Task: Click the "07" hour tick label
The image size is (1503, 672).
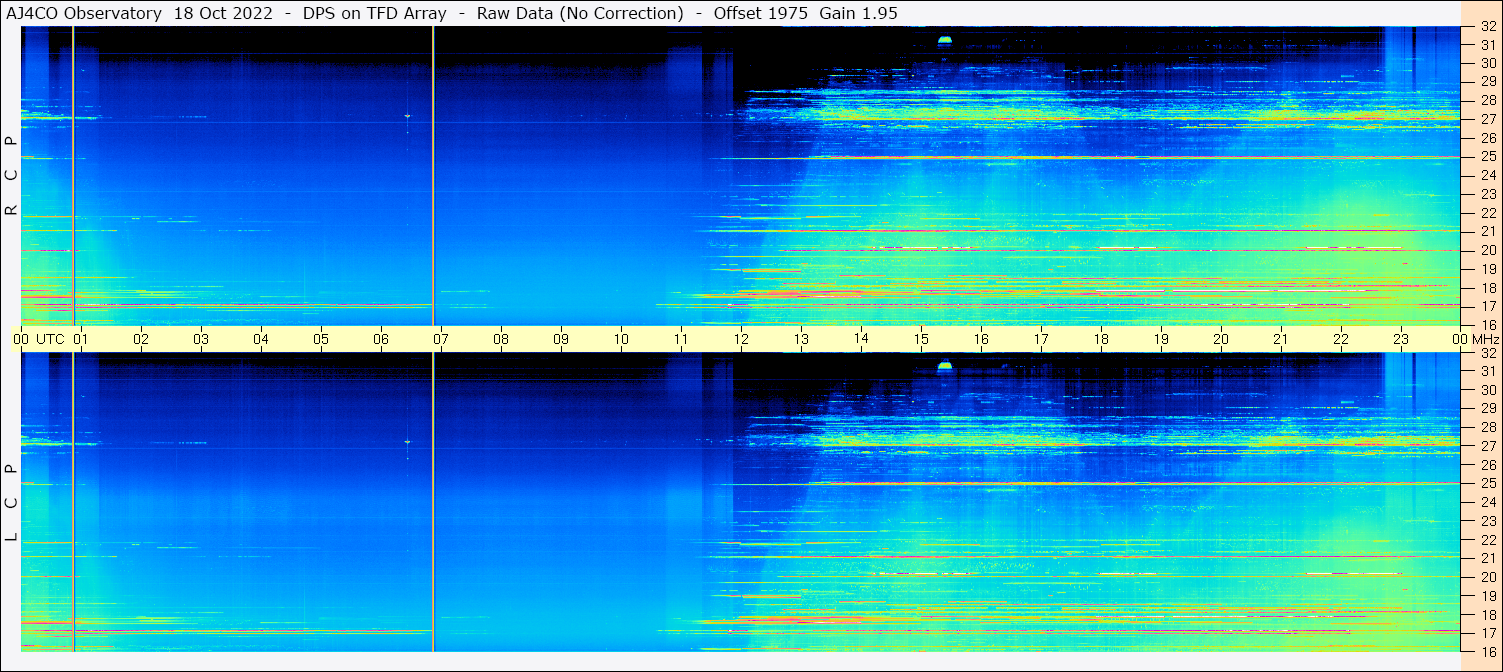Action: [441, 339]
